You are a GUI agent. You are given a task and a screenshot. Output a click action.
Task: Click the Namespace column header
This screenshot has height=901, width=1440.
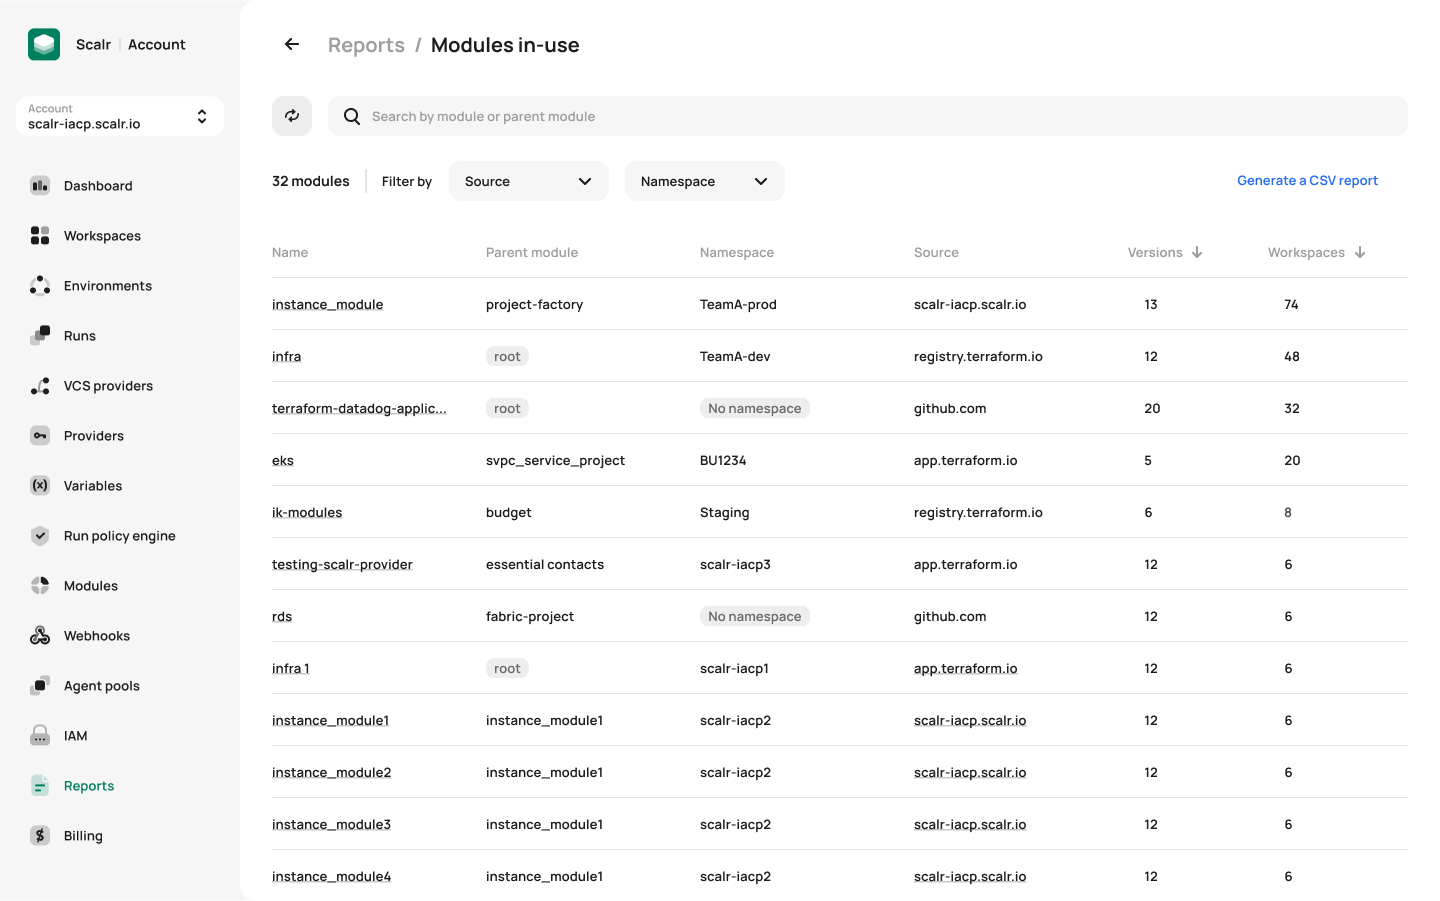point(737,252)
